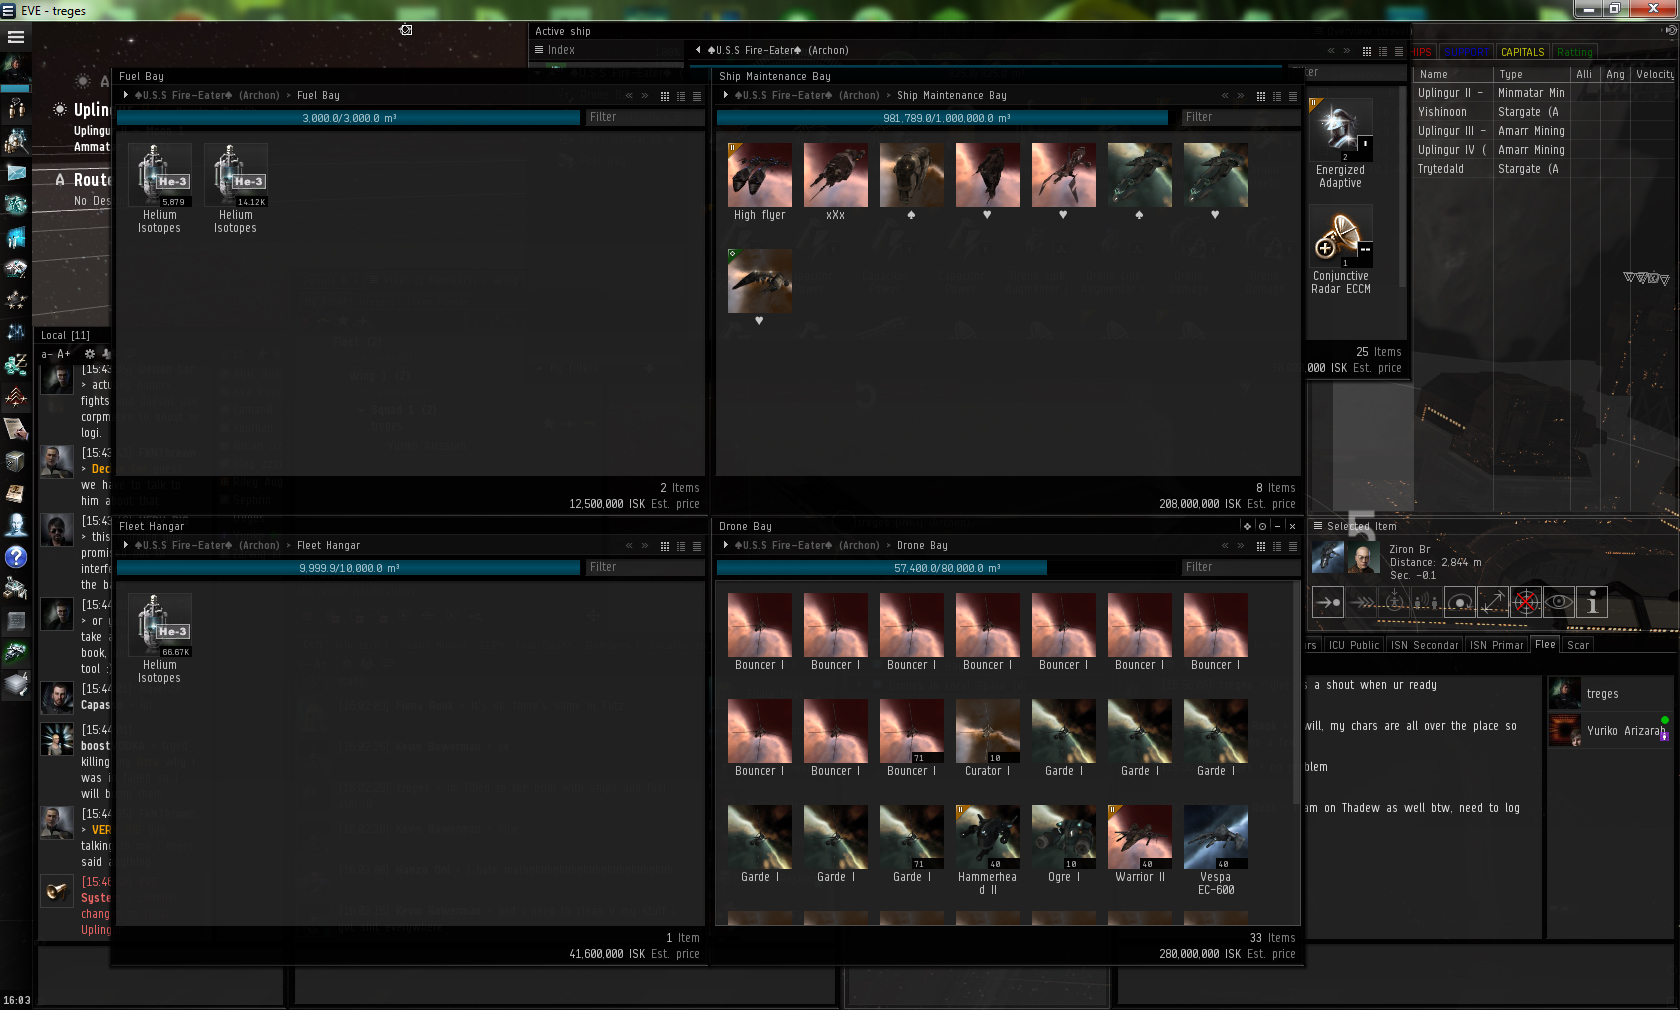This screenshot has height=1010, width=1680.
Task: Click the Approach icon in Selected Item
Action: pos(1327,602)
